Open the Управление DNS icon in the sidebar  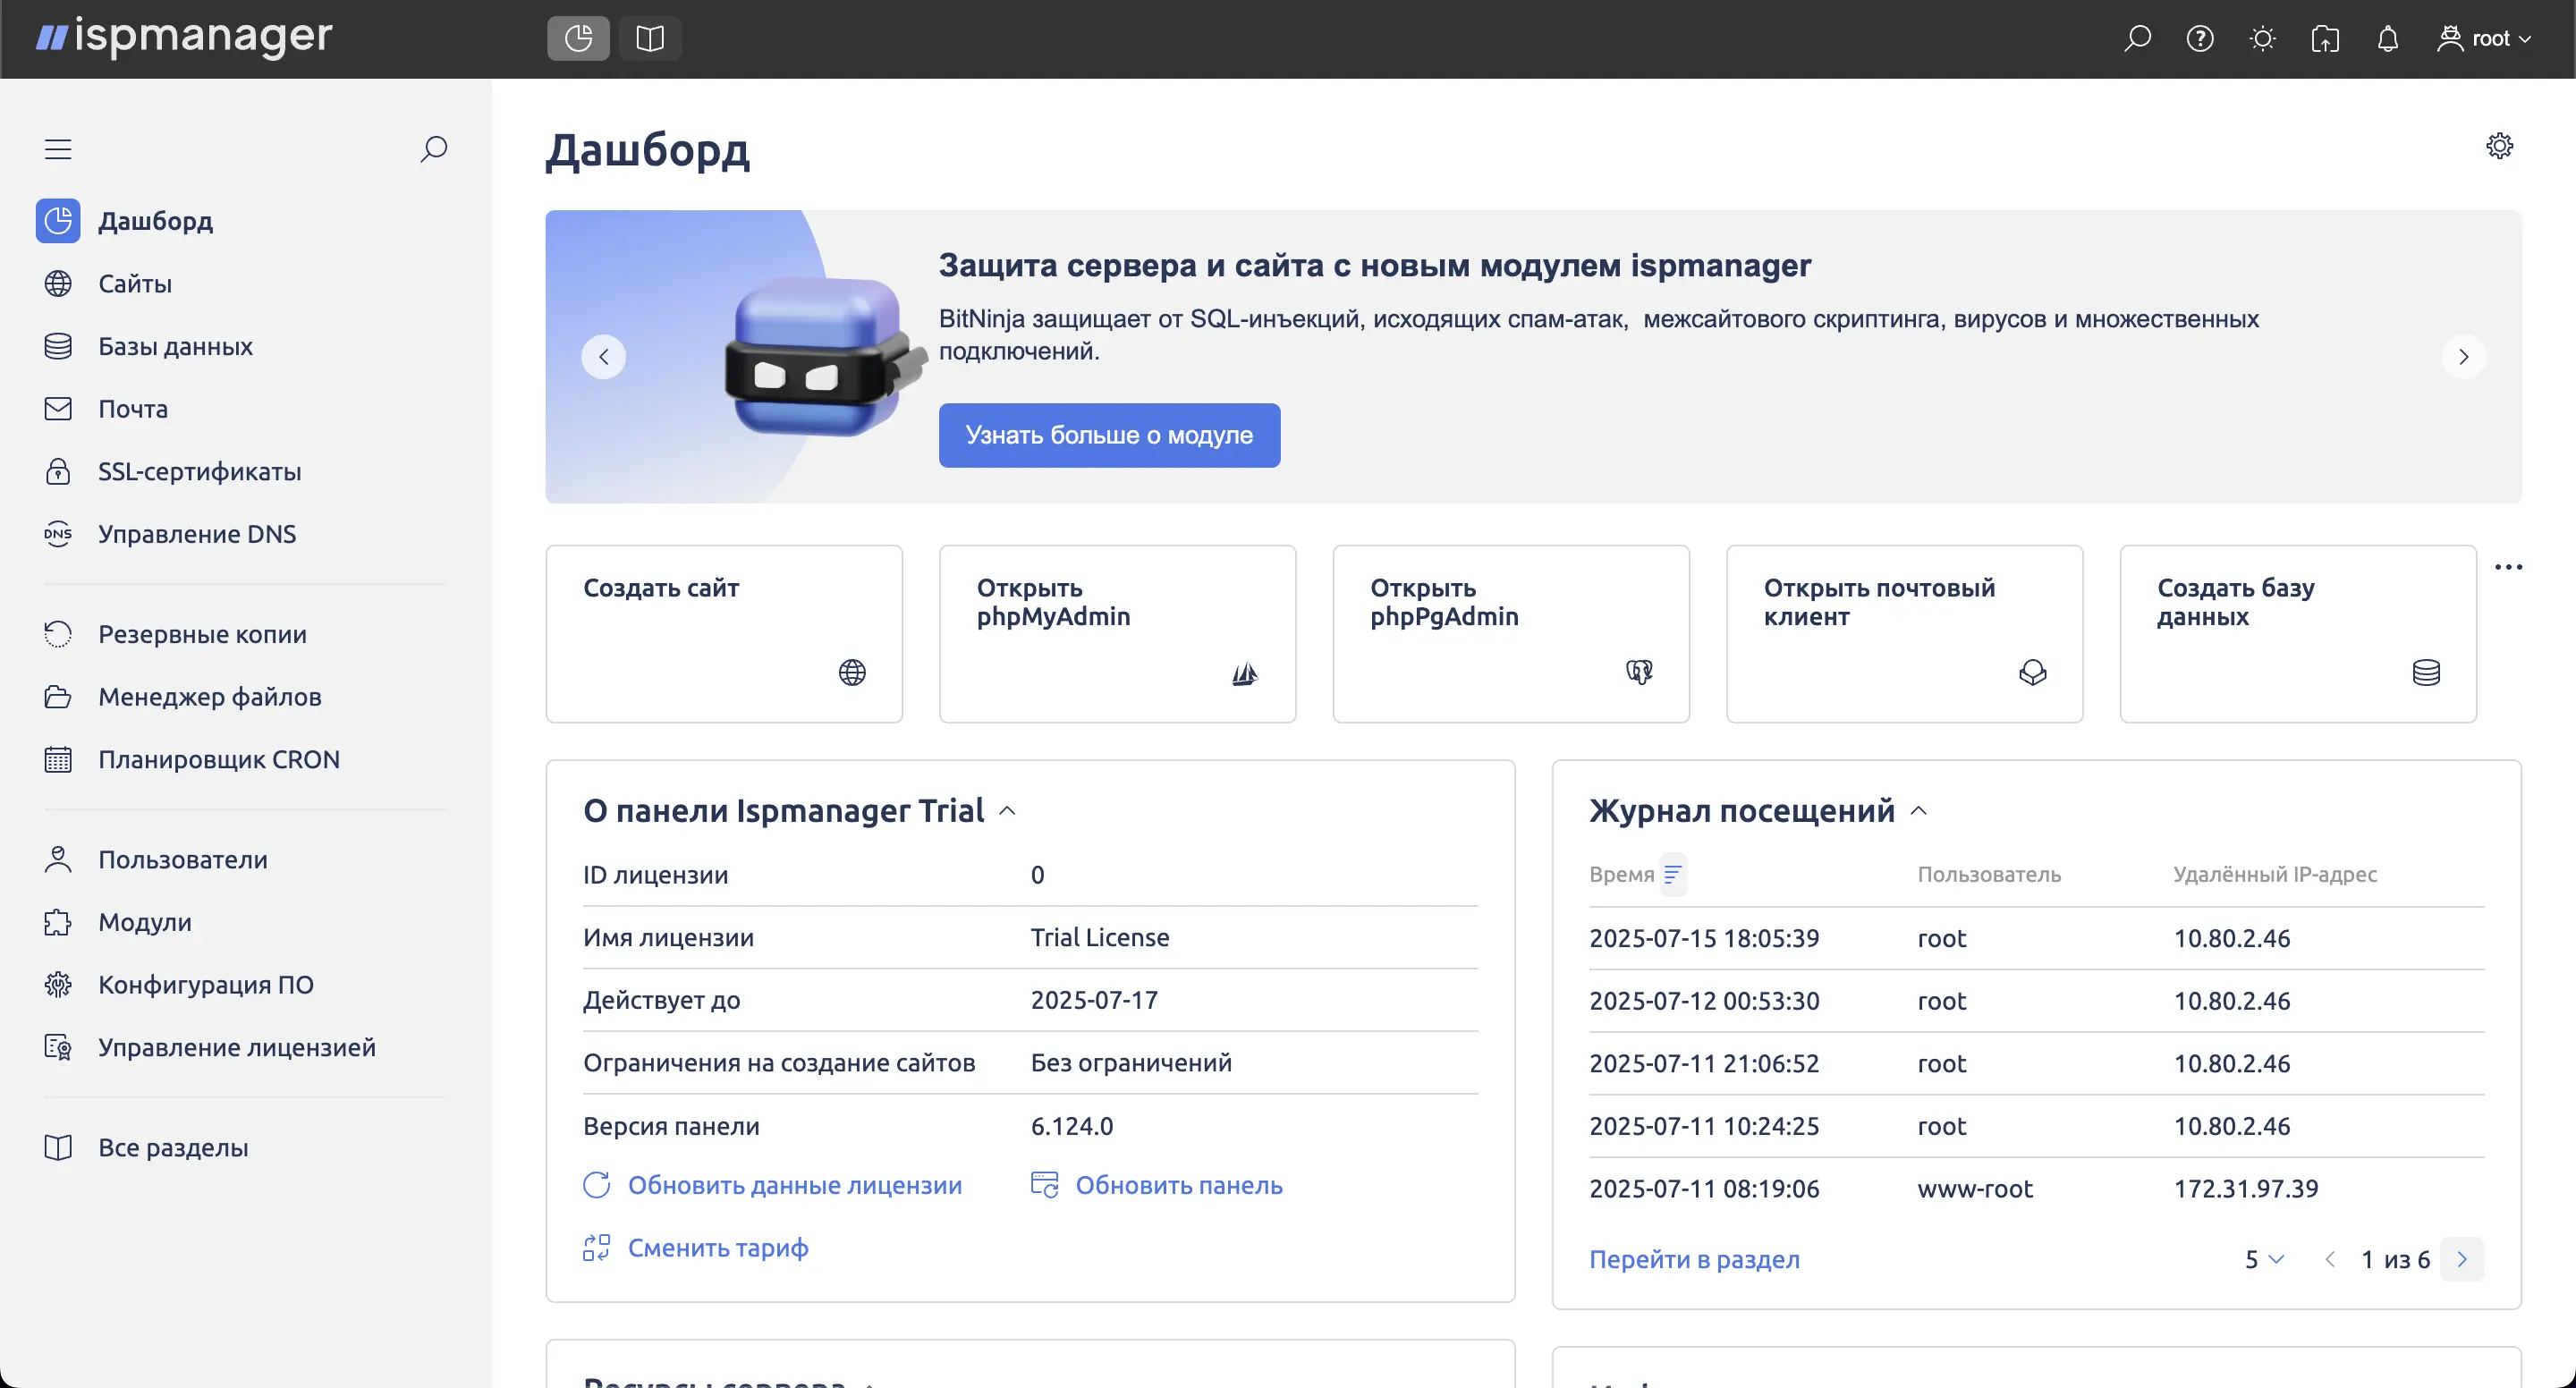tap(57, 533)
